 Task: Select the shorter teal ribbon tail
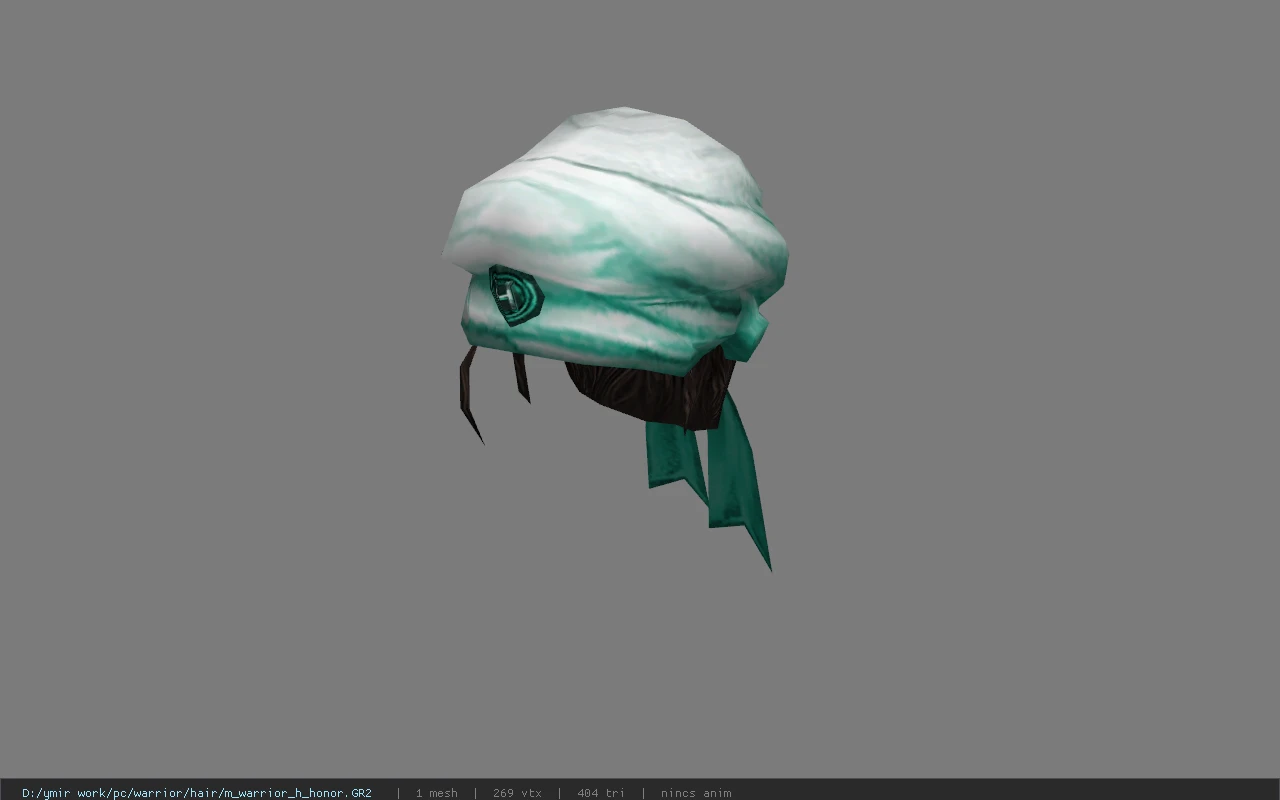676,460
